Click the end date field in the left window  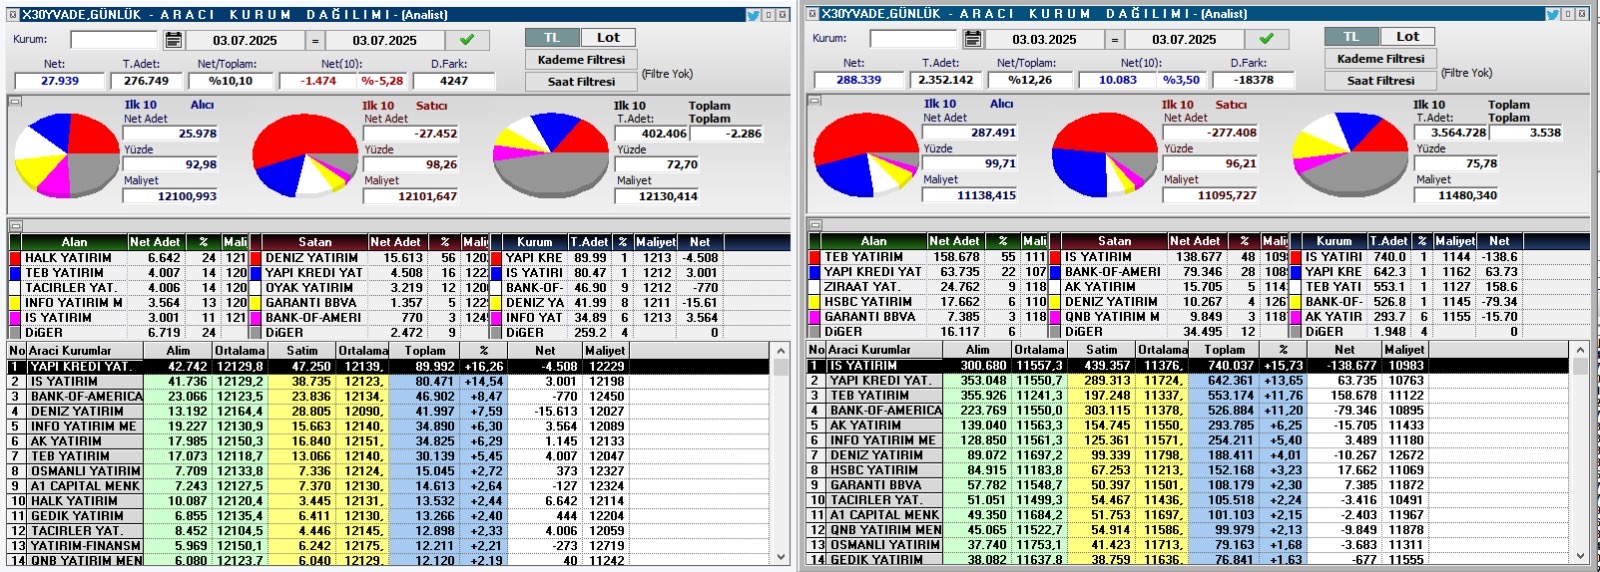click(385, 40)
